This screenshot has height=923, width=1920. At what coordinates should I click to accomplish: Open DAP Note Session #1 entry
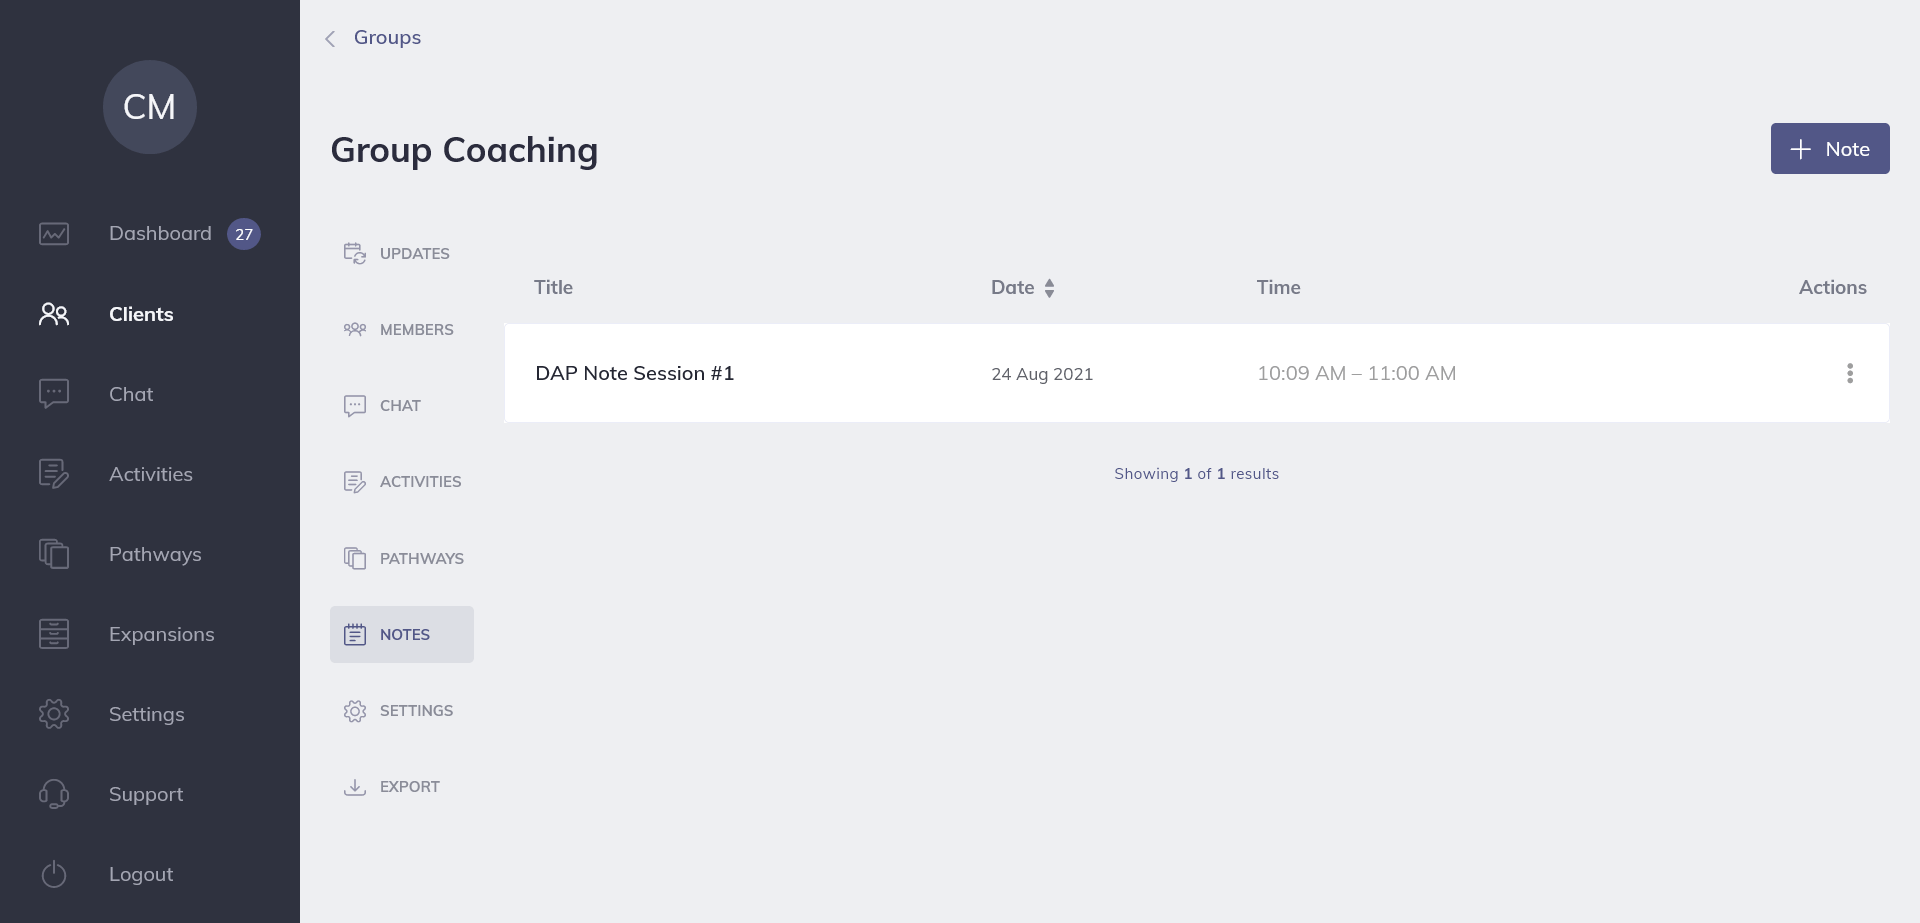(634, 372)
